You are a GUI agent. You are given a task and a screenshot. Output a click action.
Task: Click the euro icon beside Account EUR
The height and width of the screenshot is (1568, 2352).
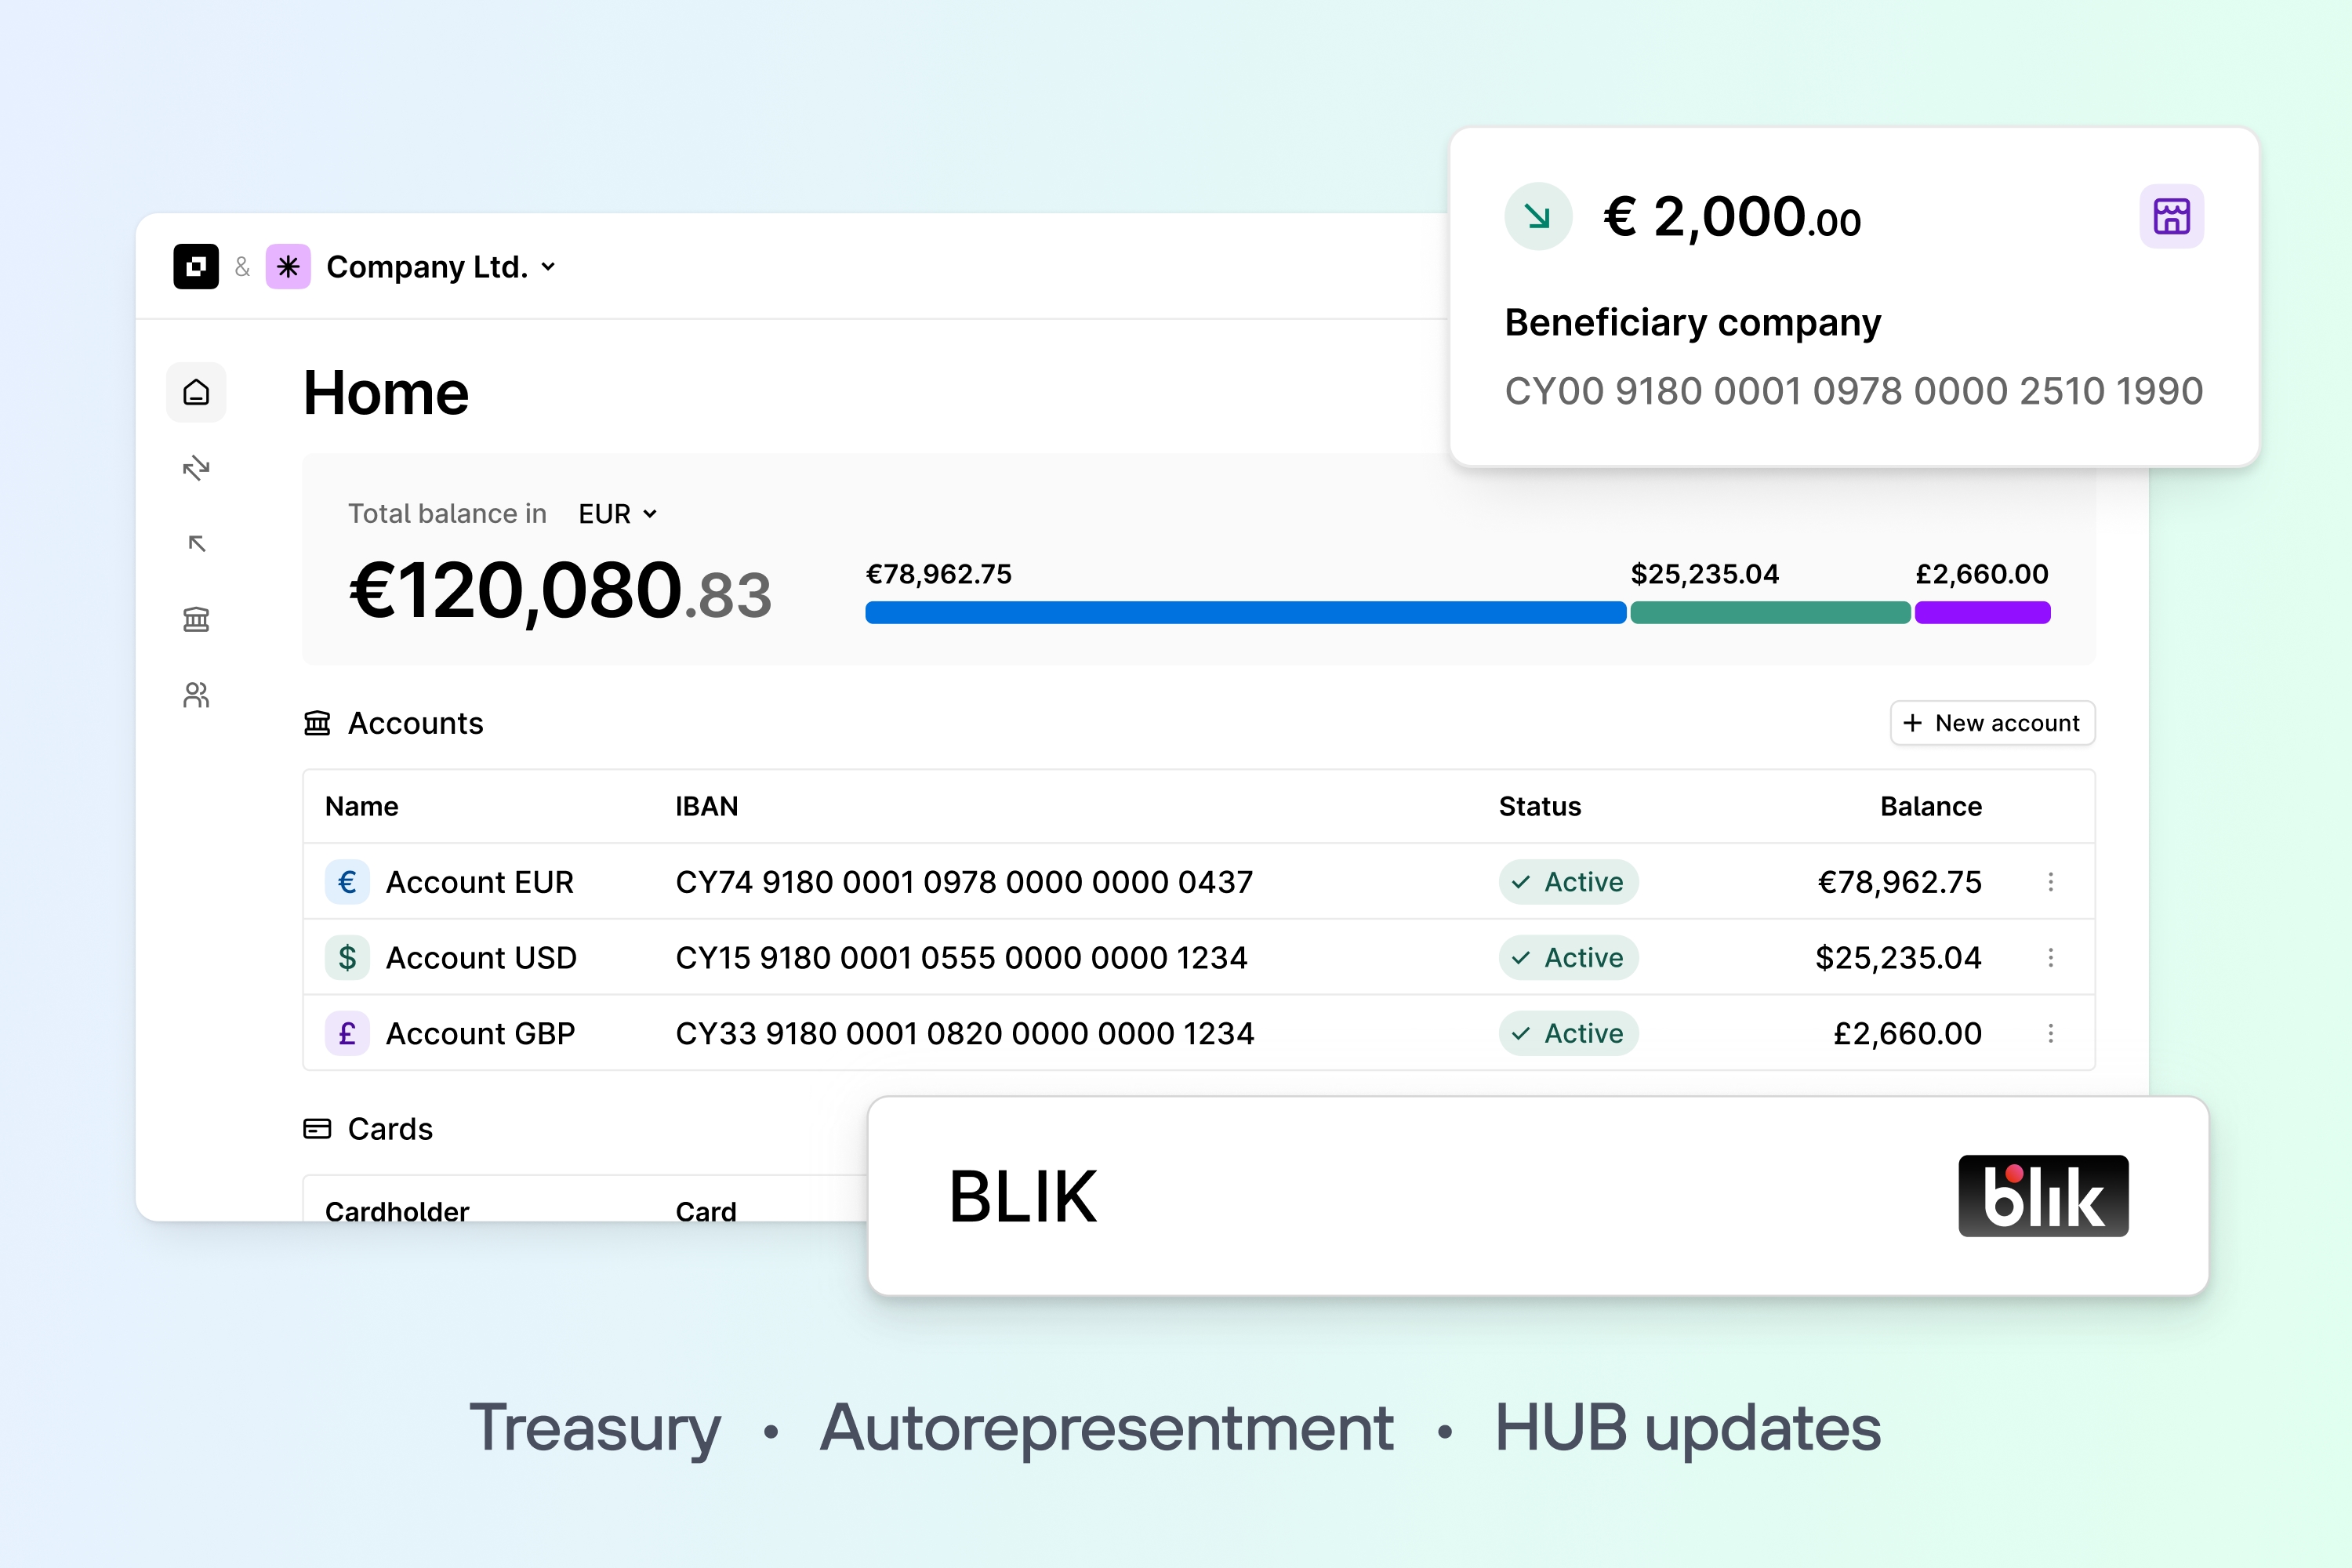347,882
